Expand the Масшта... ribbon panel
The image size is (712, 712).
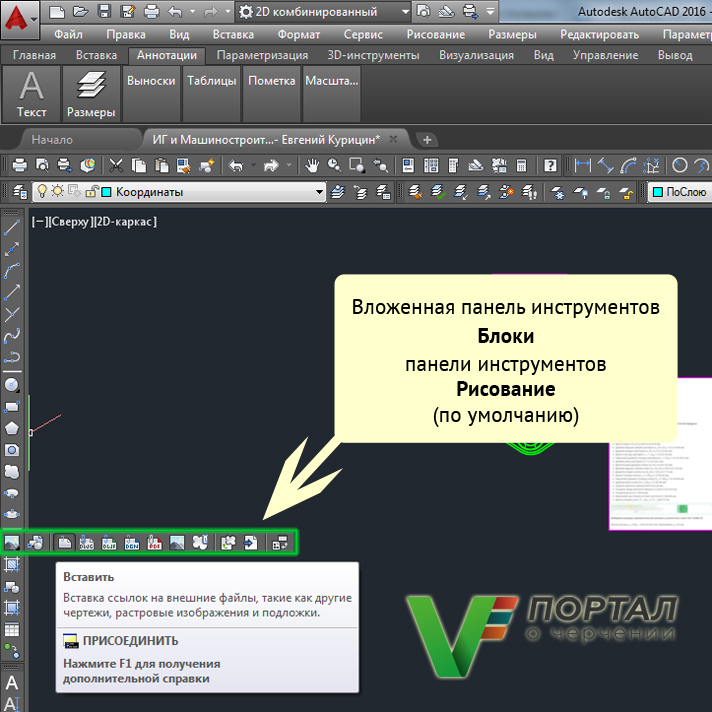pos(331,94)
